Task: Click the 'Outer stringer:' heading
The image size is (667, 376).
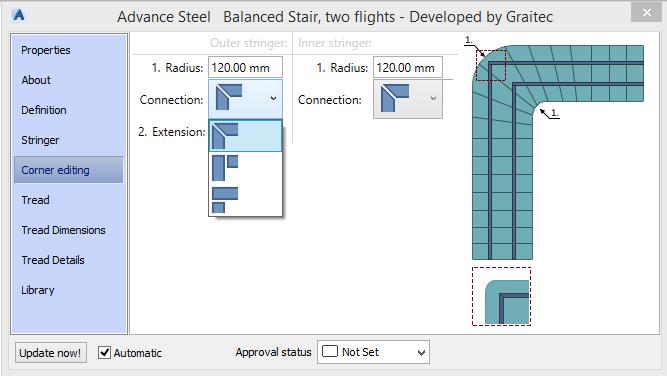Action: click(x=249, y=43)
